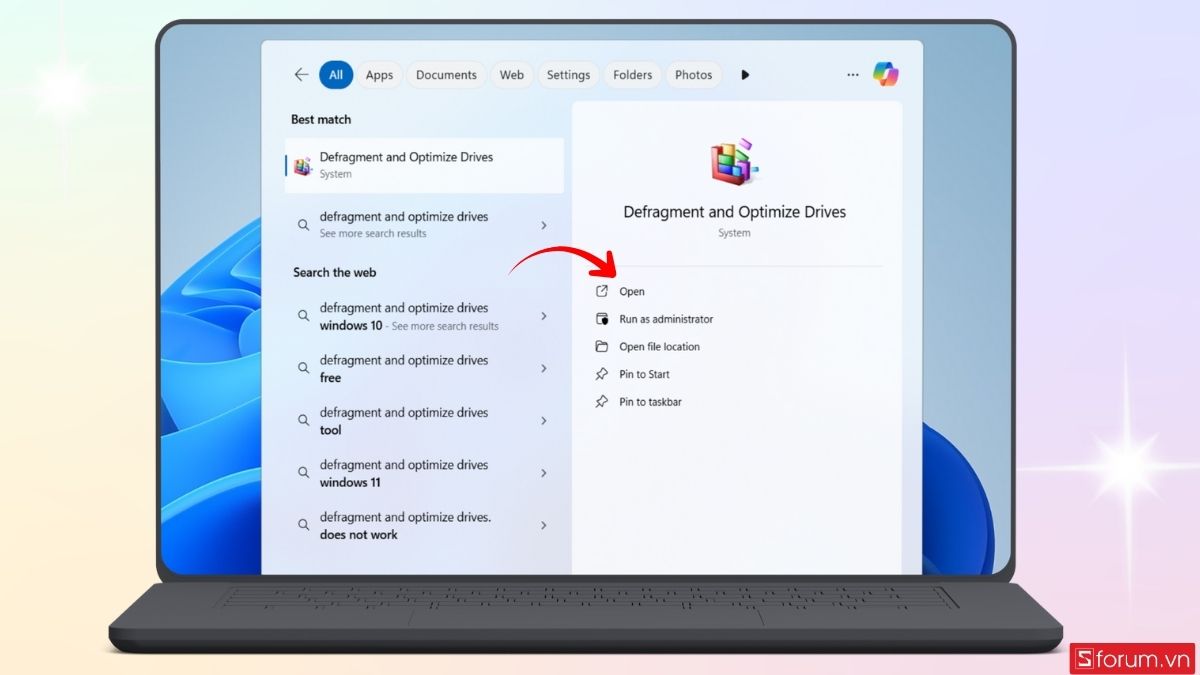Choose Open file location

point(660,347)
